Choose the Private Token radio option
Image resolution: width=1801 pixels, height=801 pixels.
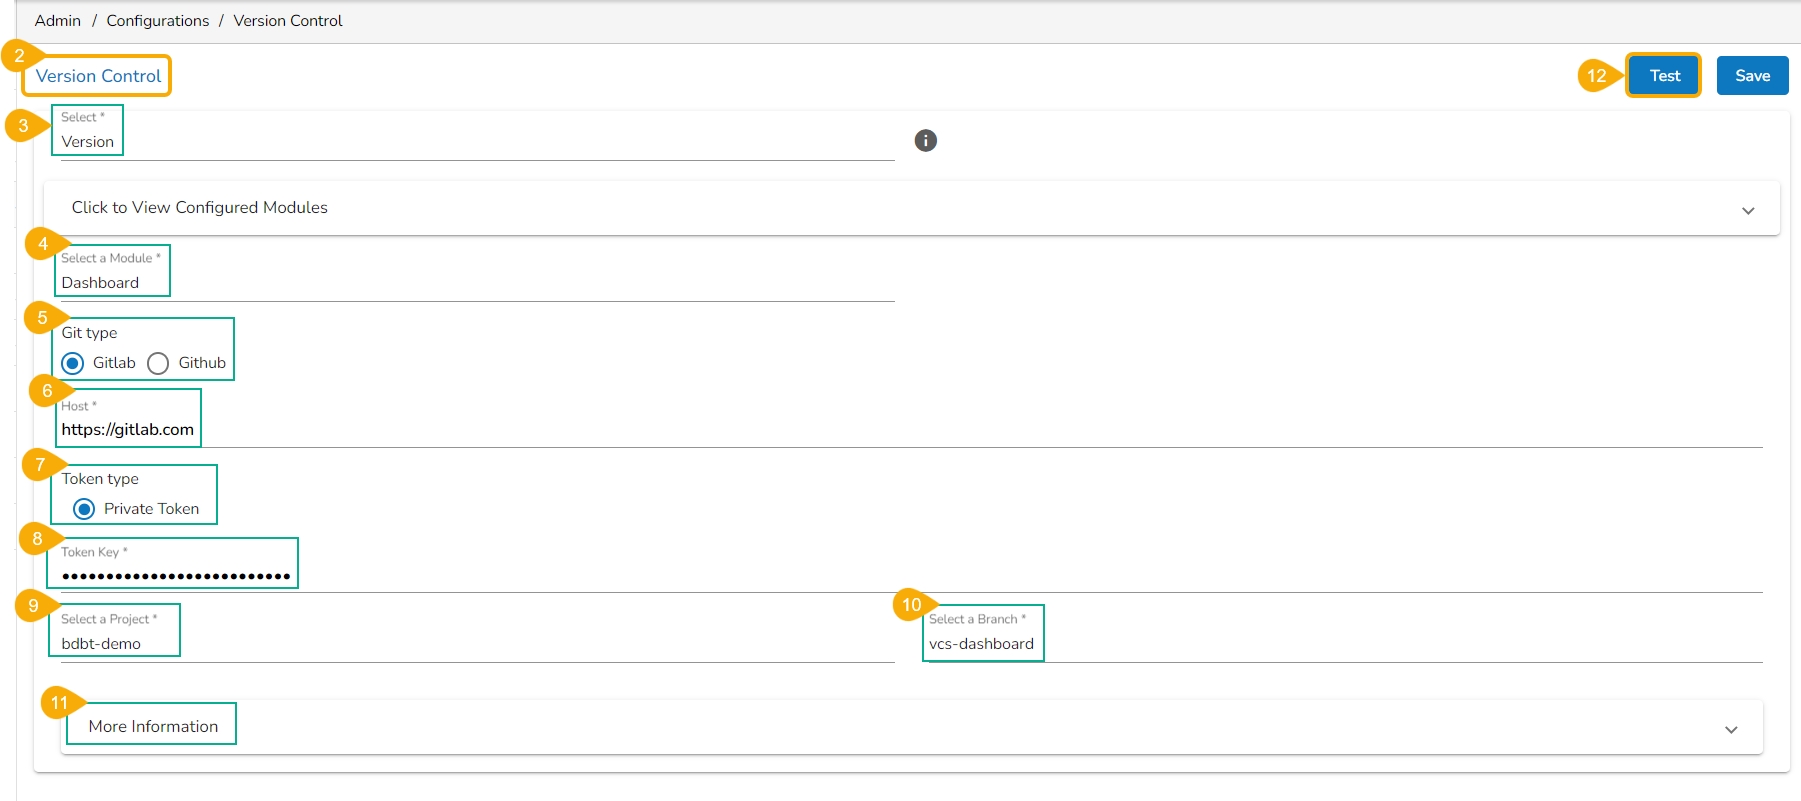(85, 509)
